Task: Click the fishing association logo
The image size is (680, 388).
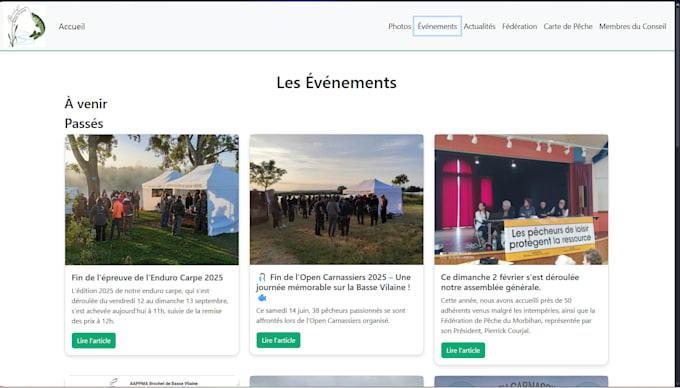Action: point(26,26)
